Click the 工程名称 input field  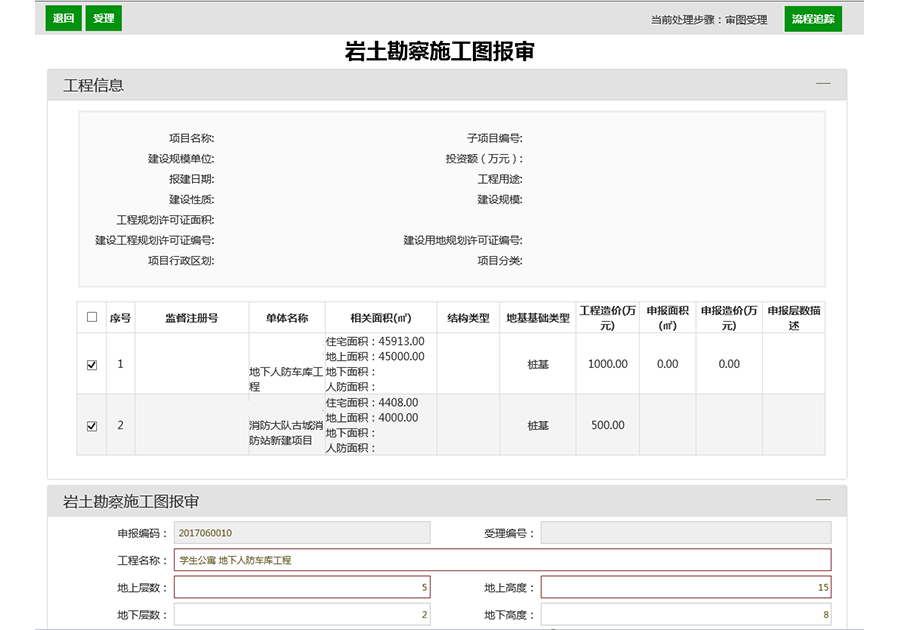click(x=502, y=560)
